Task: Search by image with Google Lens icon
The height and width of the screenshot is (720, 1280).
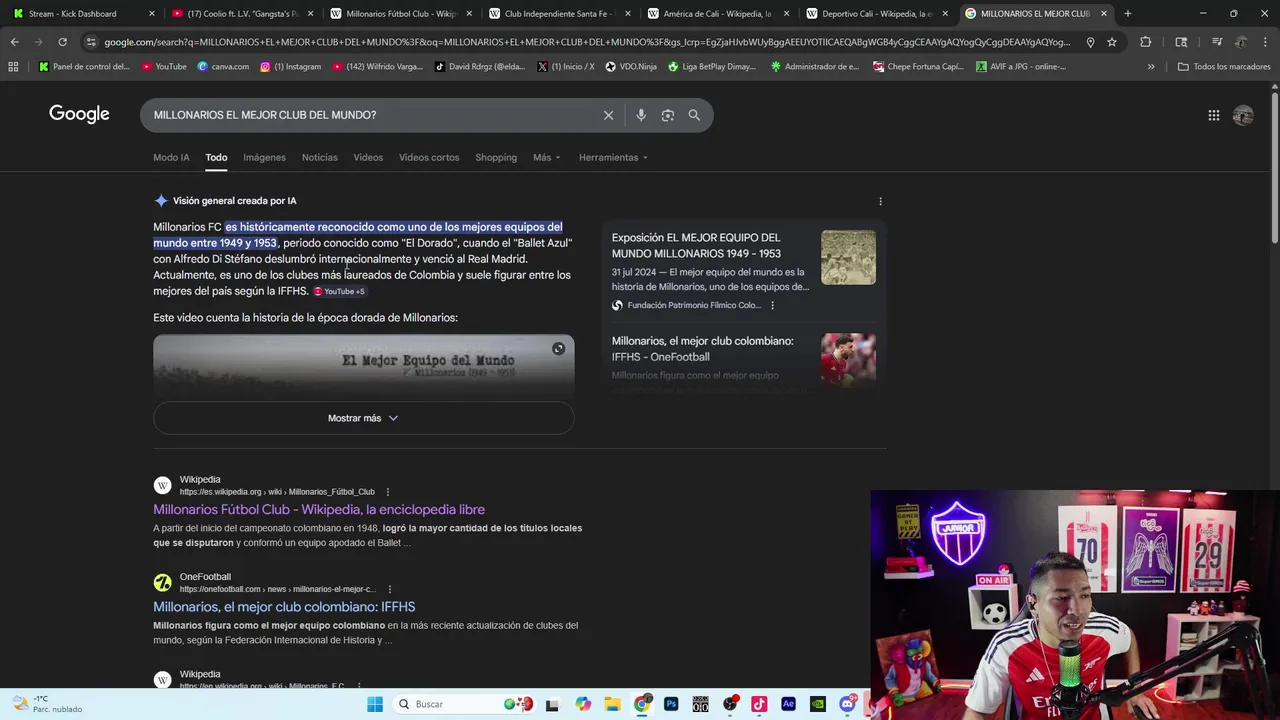Action: click(667, 115)
